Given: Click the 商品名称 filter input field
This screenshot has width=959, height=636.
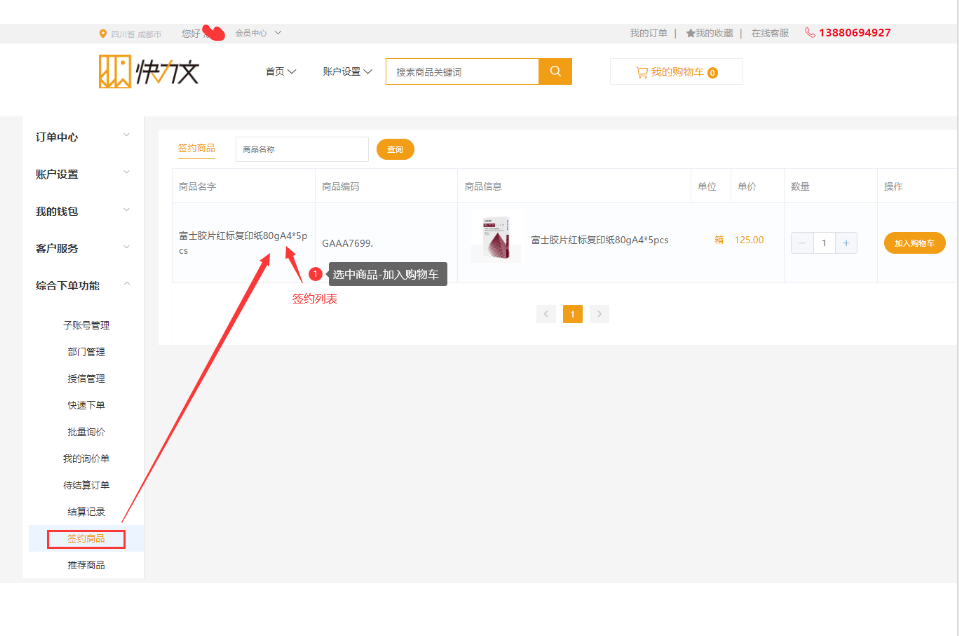Looking at the screenshot, I should [302, 149].
